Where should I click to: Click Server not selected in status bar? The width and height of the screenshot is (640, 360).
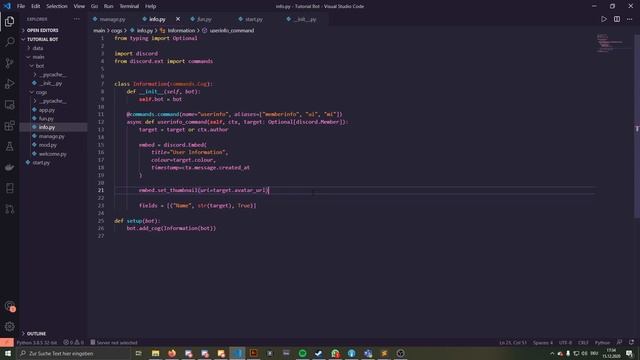click(114, 342)
